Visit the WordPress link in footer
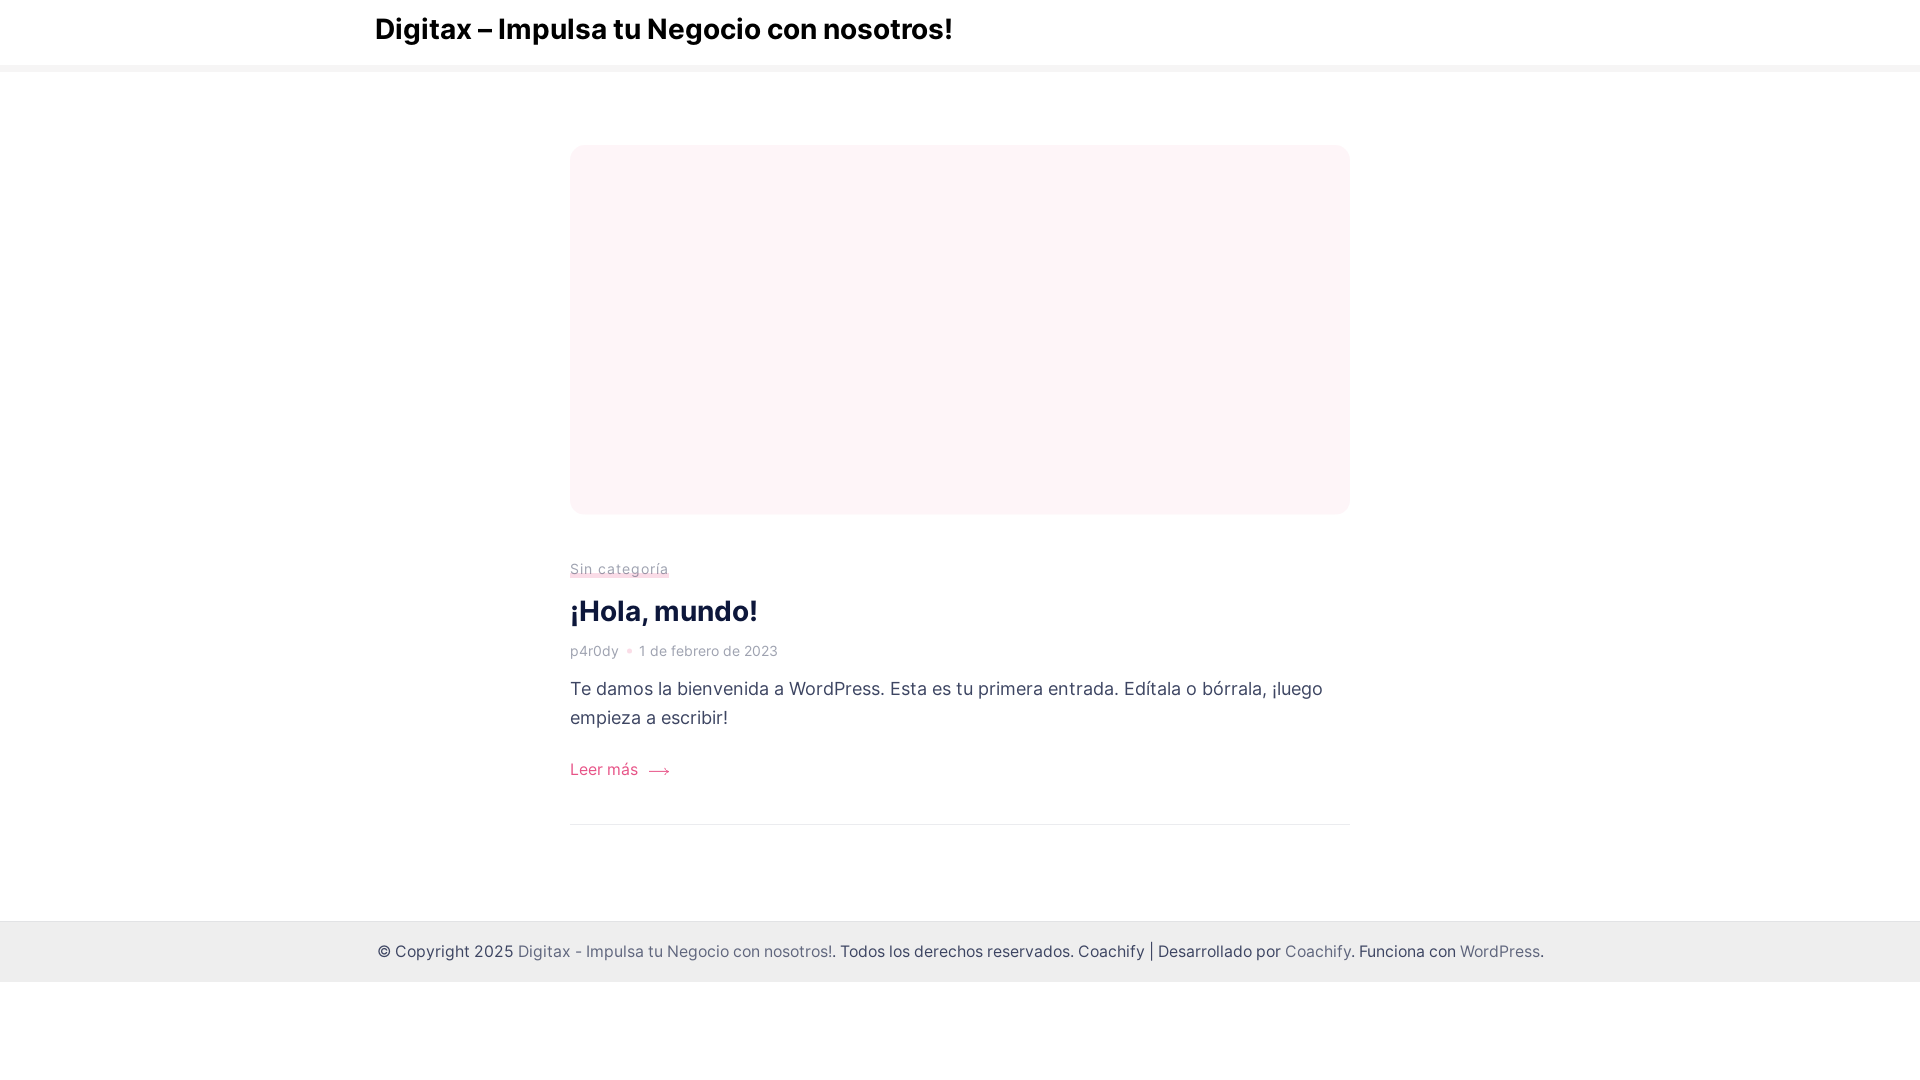Screen dimensions: 1920x1080 coord(1500,951)
